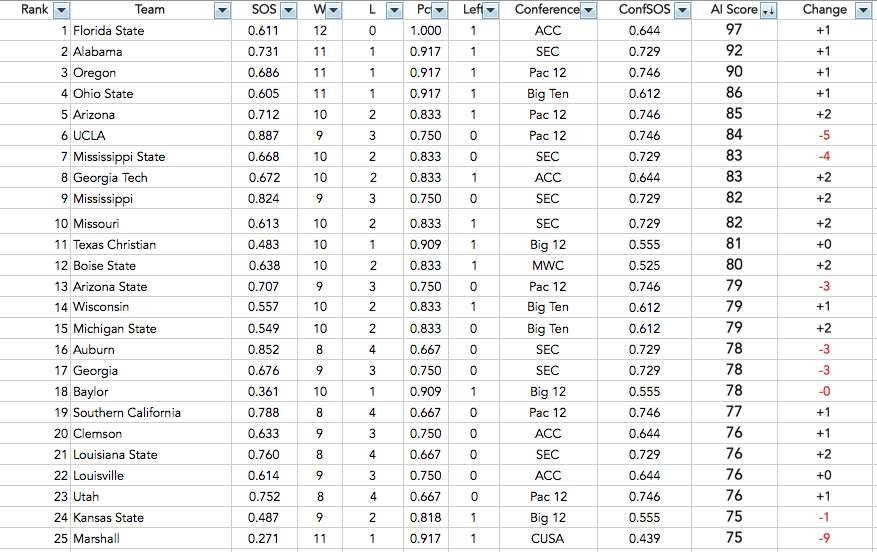The image size is (877, 552).
Task: Select the Utah team cell
Action: [151, 496]
